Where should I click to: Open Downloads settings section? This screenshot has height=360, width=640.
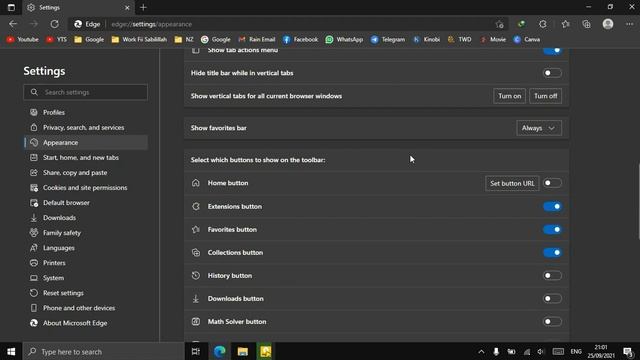coord(86,218)
